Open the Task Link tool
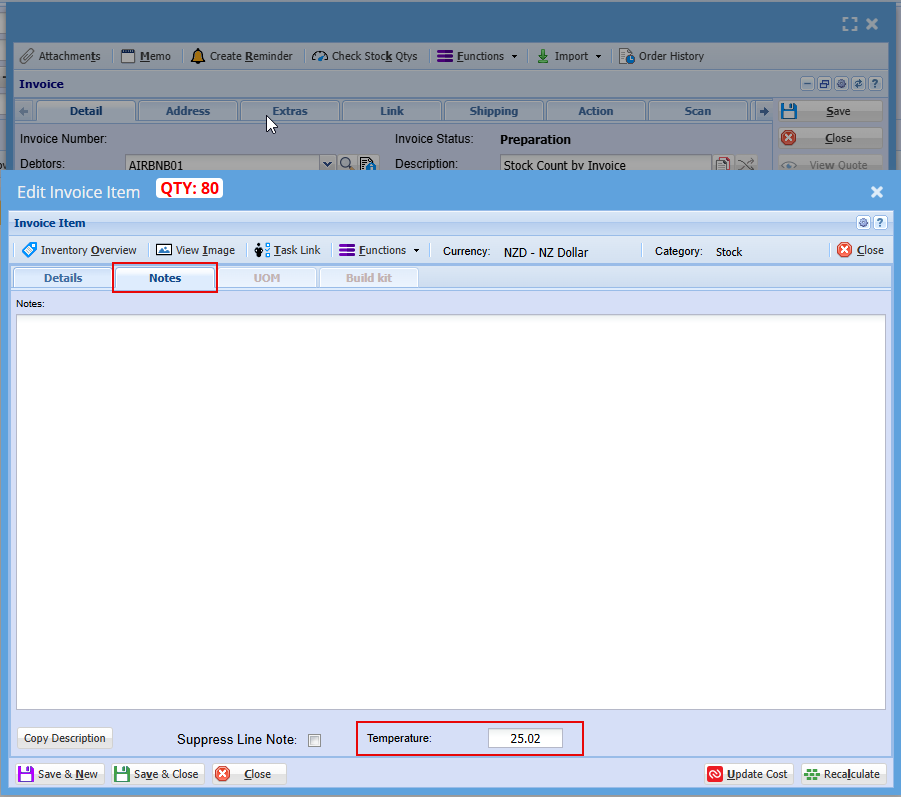 click(x=287, y=250)
